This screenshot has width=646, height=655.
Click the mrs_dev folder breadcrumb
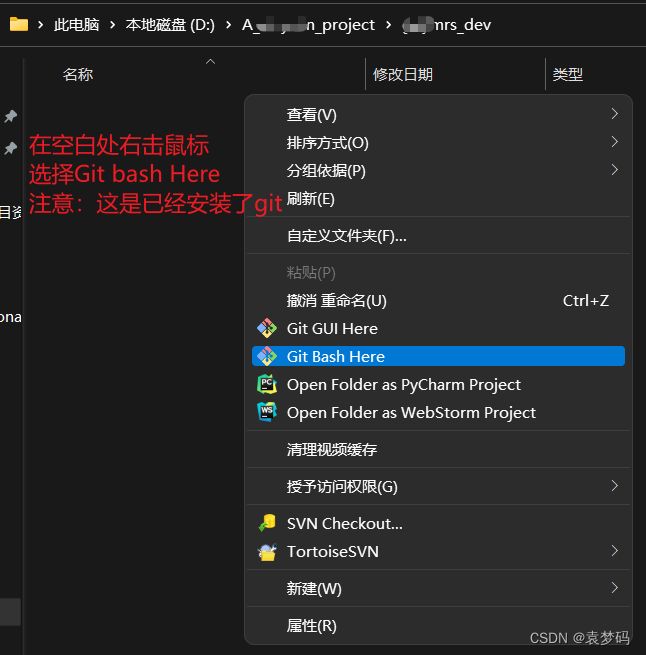[x=447, y=25]
